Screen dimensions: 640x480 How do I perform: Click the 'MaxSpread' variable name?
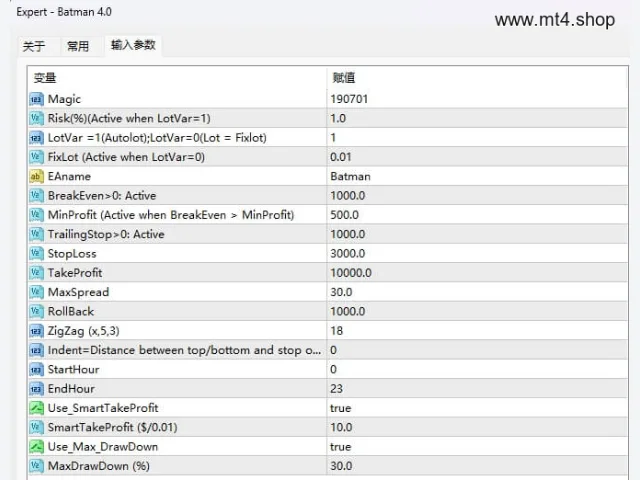[x=78, y=292]
